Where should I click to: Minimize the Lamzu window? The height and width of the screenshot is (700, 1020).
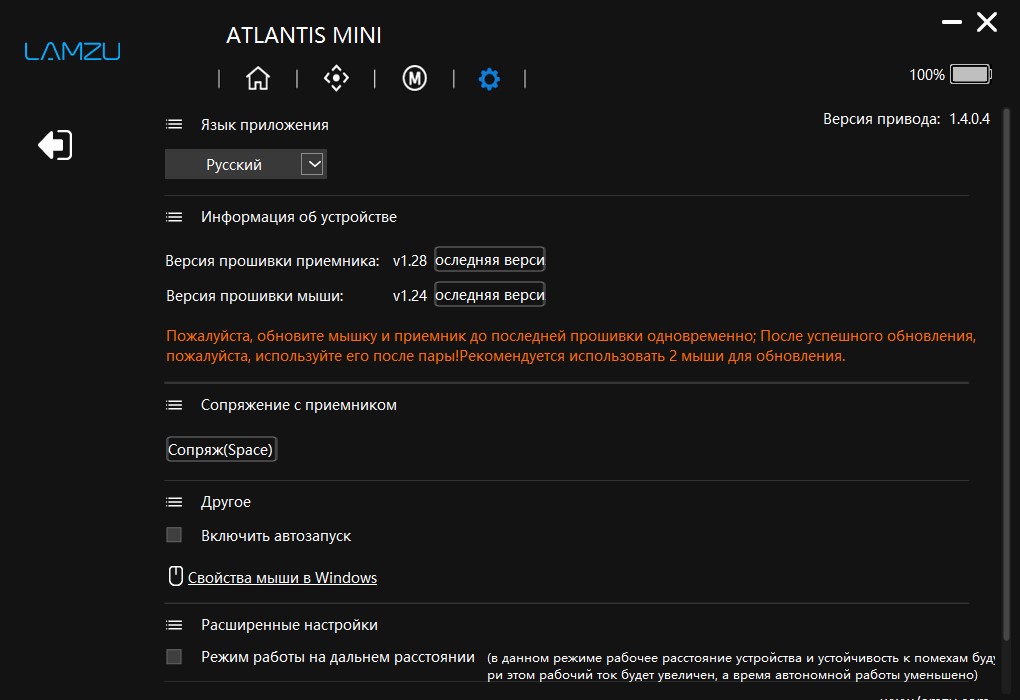pyautogui.click(x=952, y=22)
